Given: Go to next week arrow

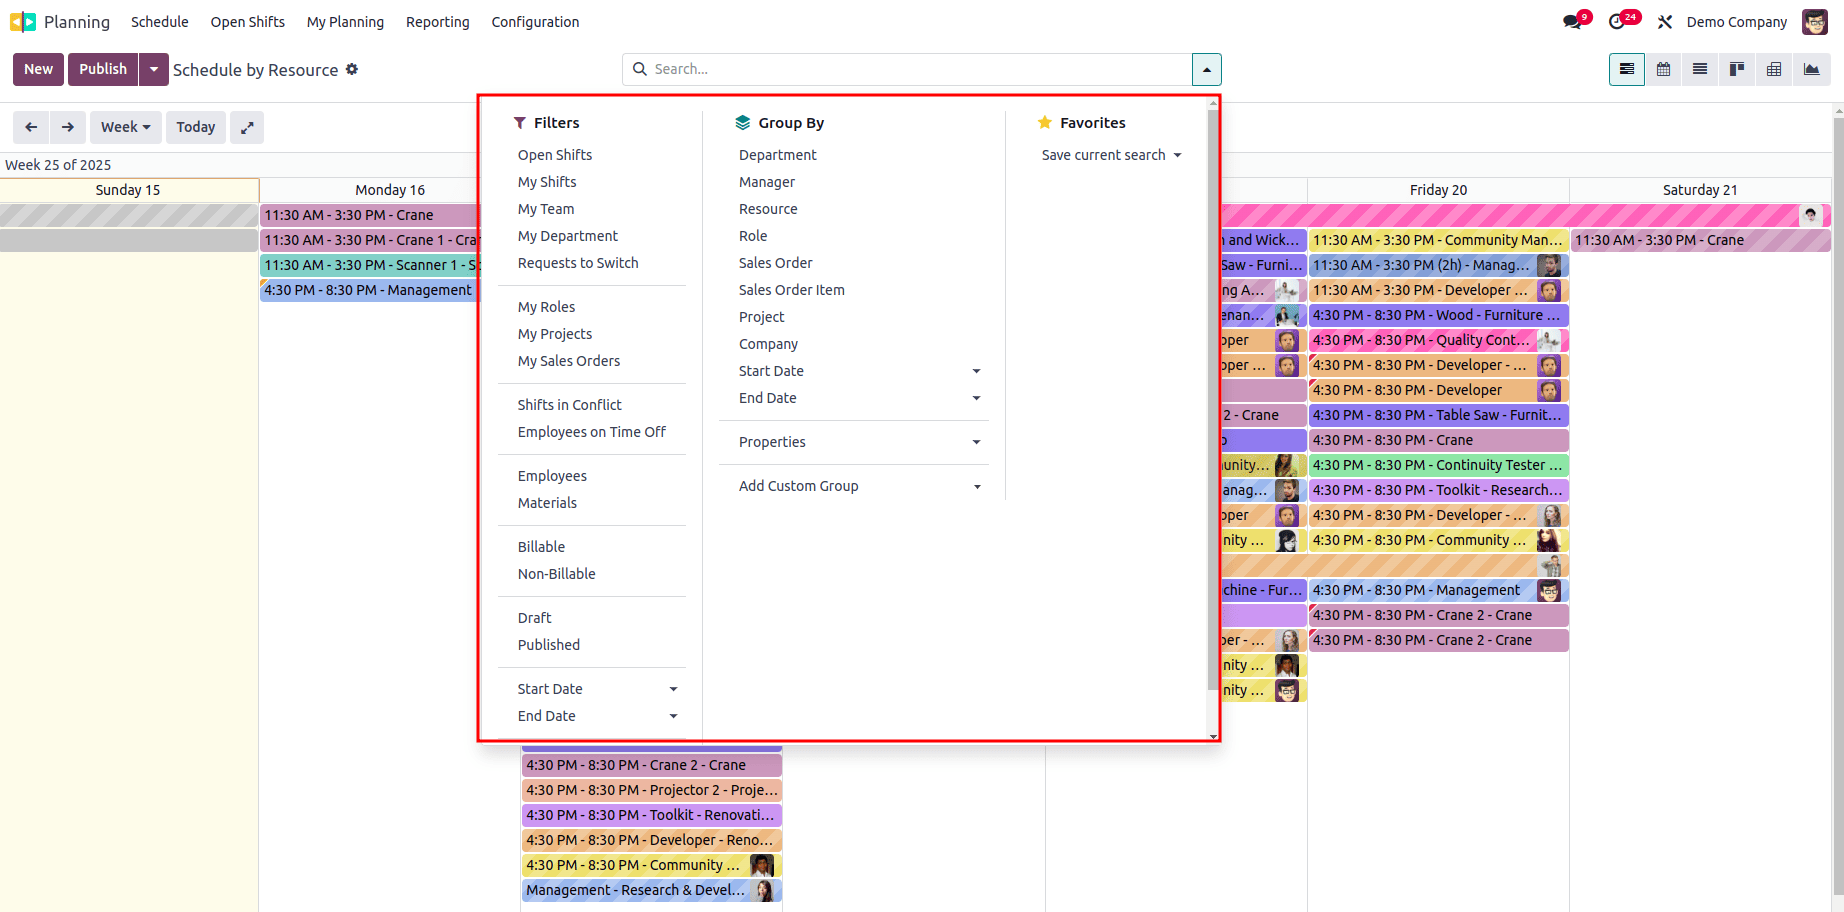Looking at the screenshot, I should click(x=68, y=127).
